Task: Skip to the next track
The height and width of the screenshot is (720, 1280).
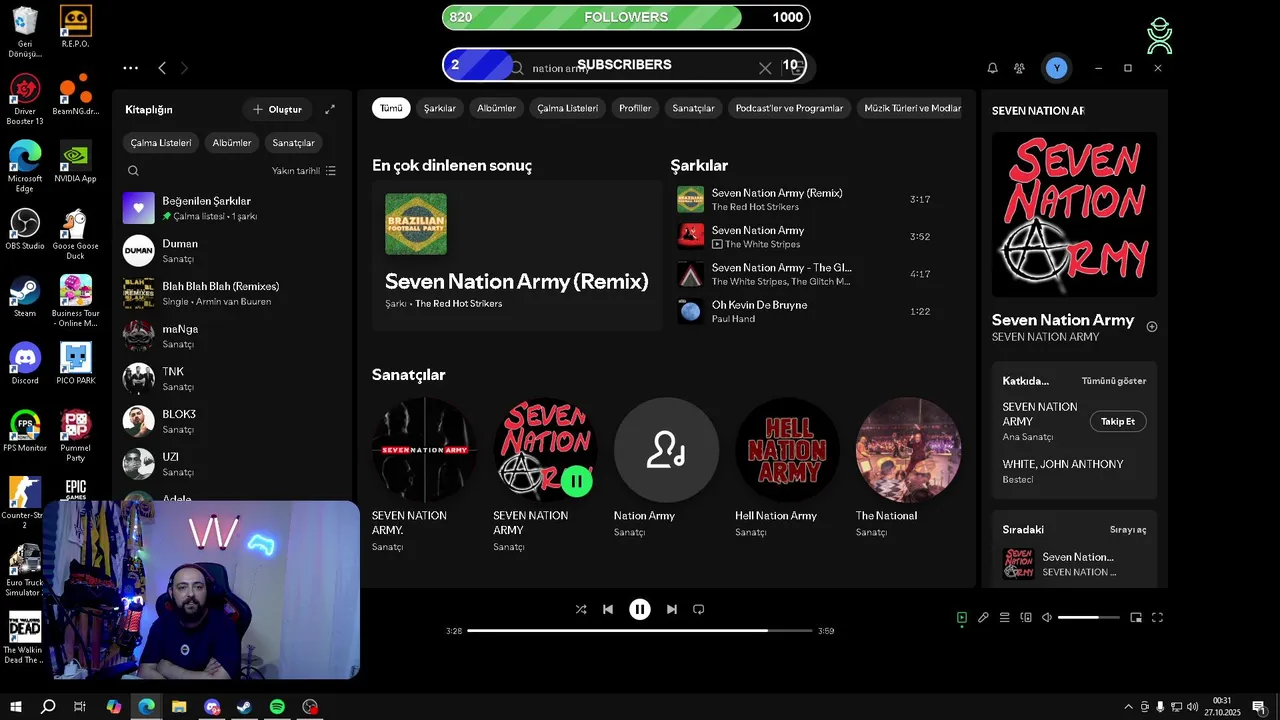Action: (x=672, y=609)
